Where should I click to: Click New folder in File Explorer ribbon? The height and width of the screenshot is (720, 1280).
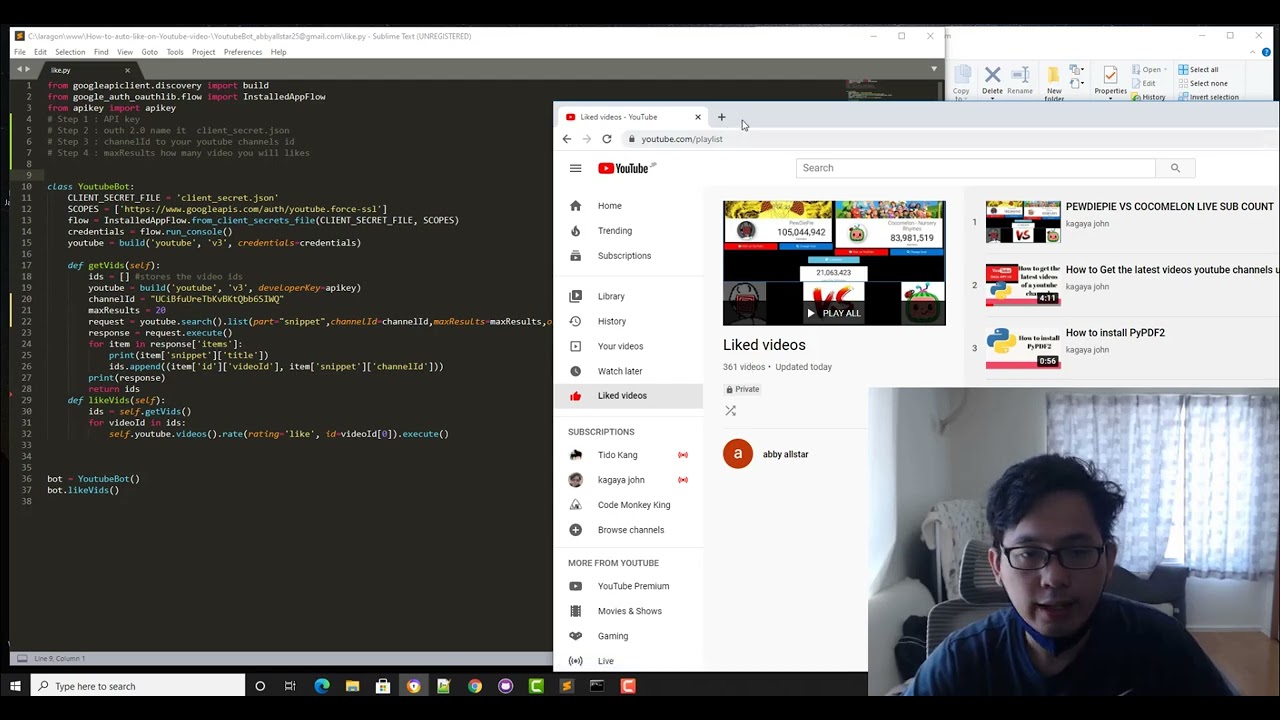click(1054, 81)
